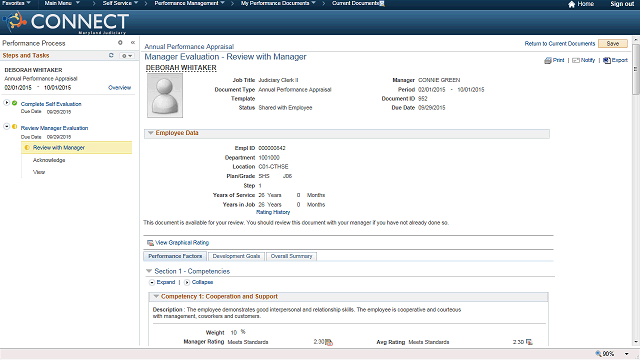
Task: Click the Document ID value 952
Action: (423, 99)
